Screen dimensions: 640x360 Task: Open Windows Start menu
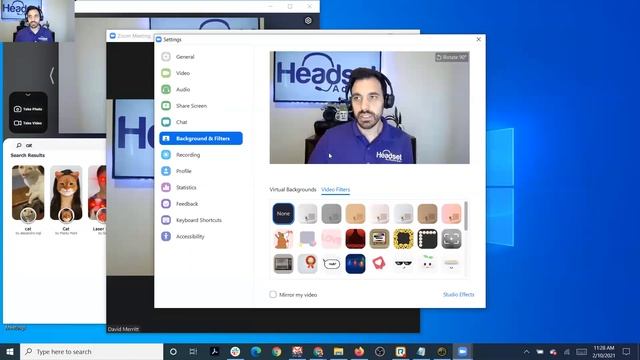(x=10, y=351)
